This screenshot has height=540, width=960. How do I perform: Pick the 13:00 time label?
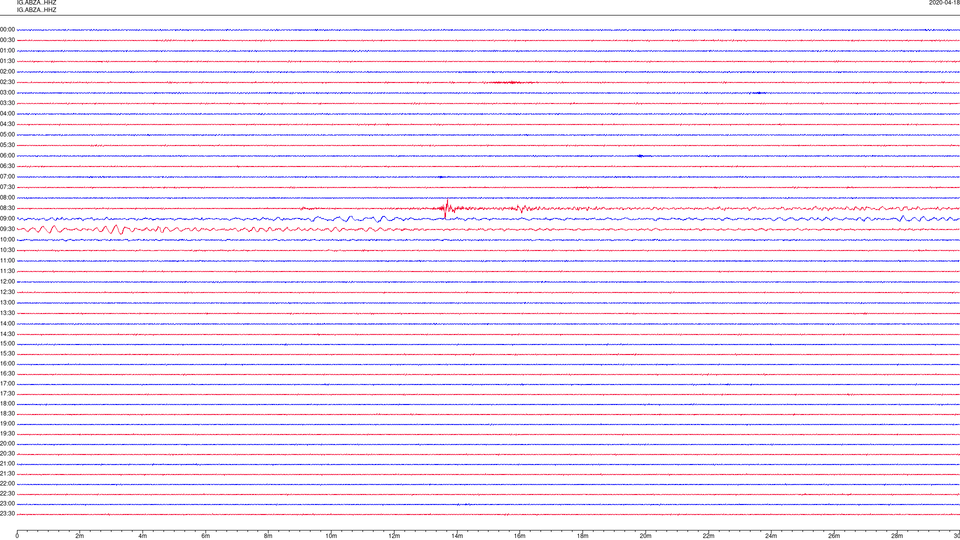7,302
